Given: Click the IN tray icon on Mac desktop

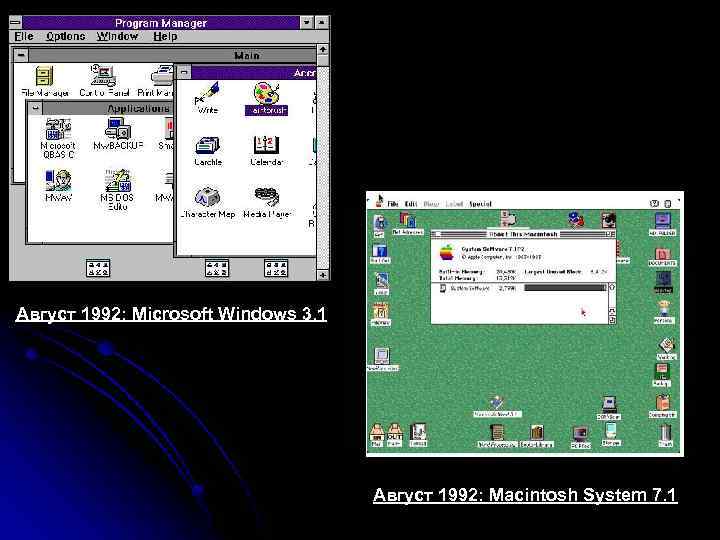Looking at the screenshot, I should (x=377, y=432).
